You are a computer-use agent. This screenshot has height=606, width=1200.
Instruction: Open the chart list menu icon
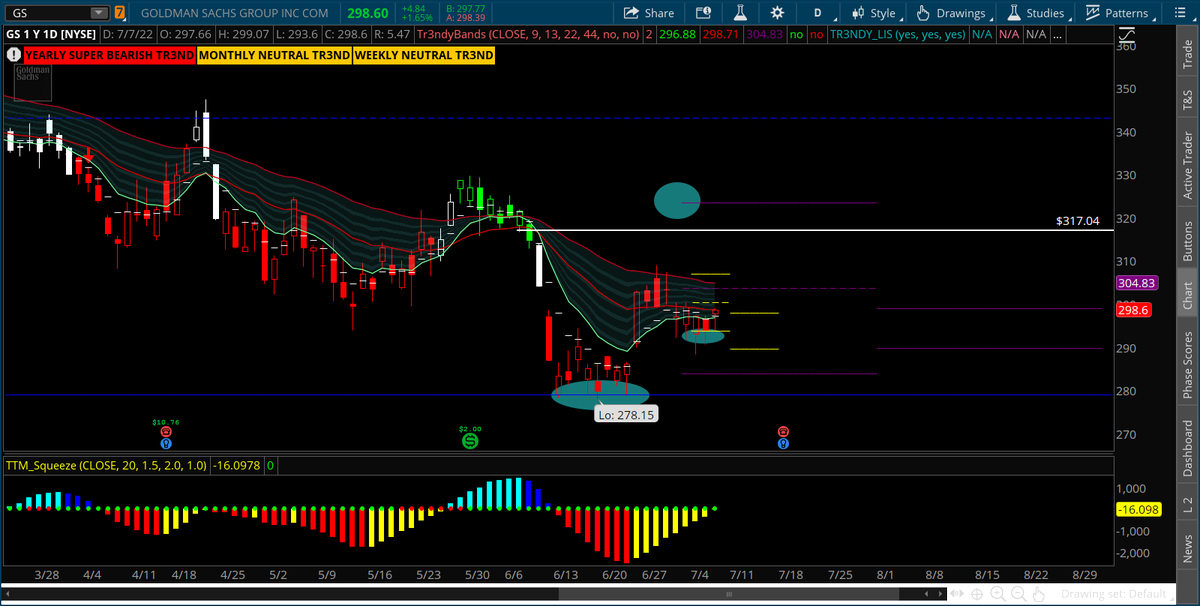click(1183, 13)
